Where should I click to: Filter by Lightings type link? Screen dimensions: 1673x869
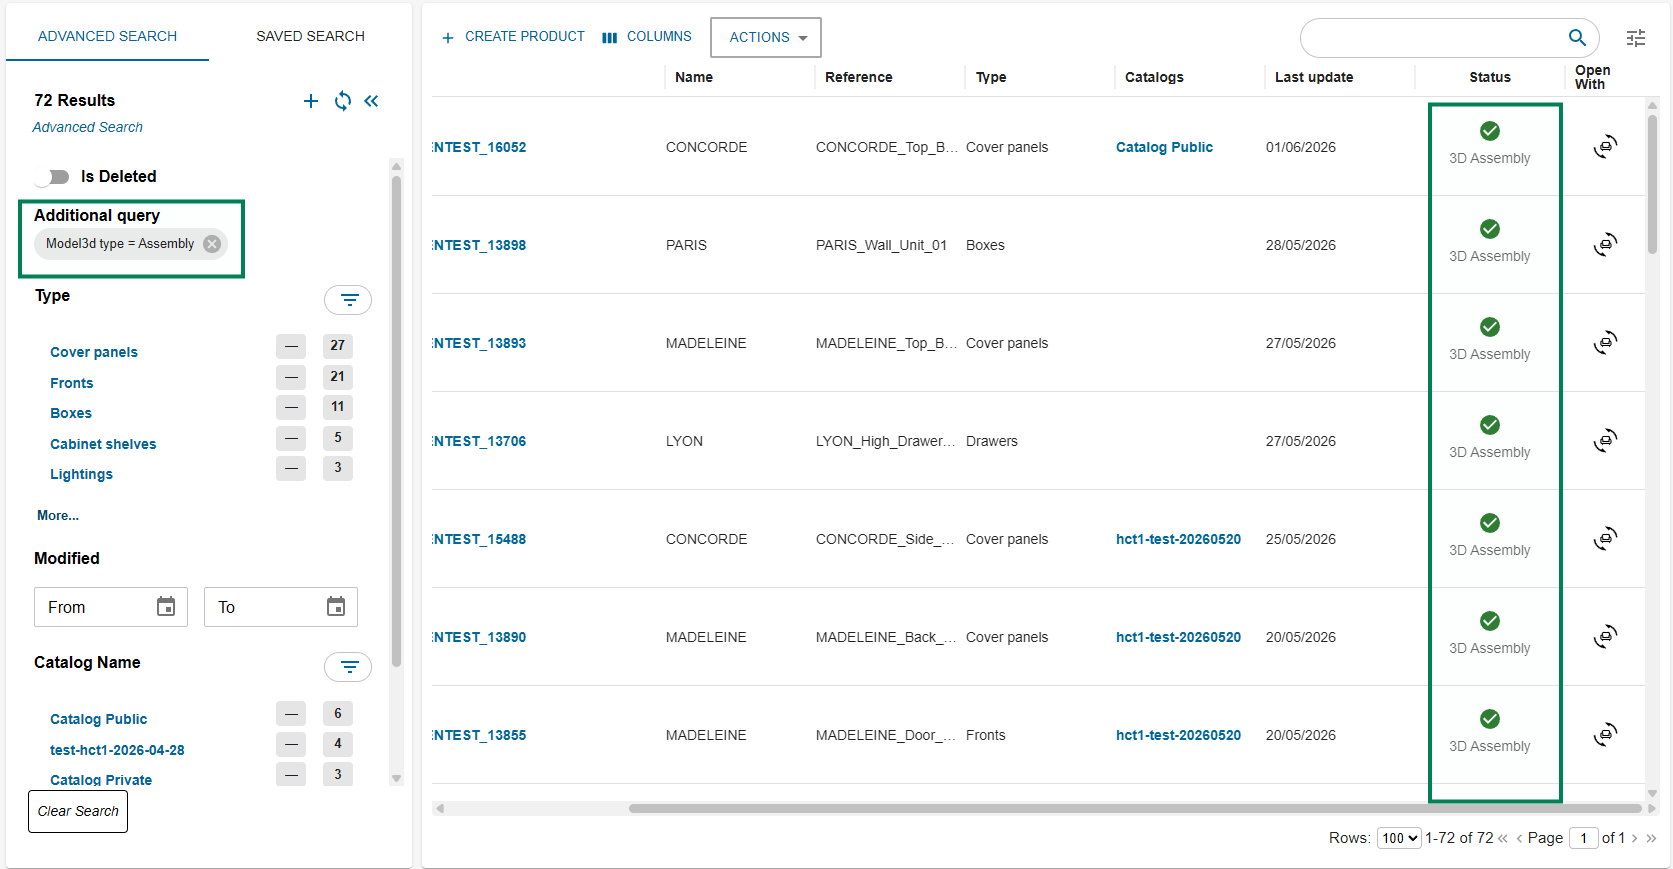click(x=81, y=474)
